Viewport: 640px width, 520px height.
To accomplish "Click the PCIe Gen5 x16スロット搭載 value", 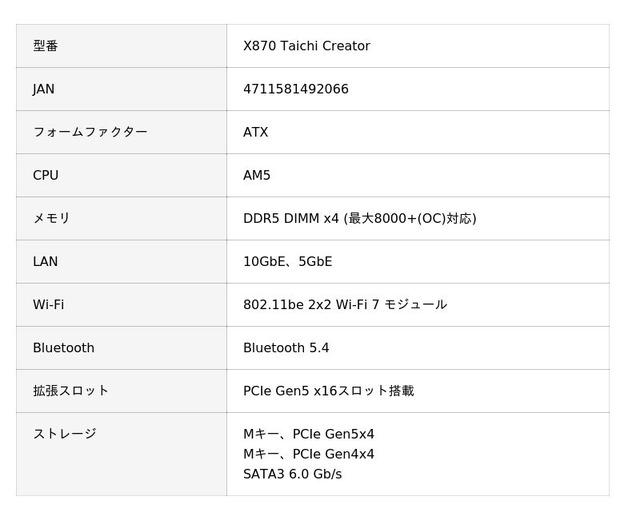I will [x=328, y=390].
